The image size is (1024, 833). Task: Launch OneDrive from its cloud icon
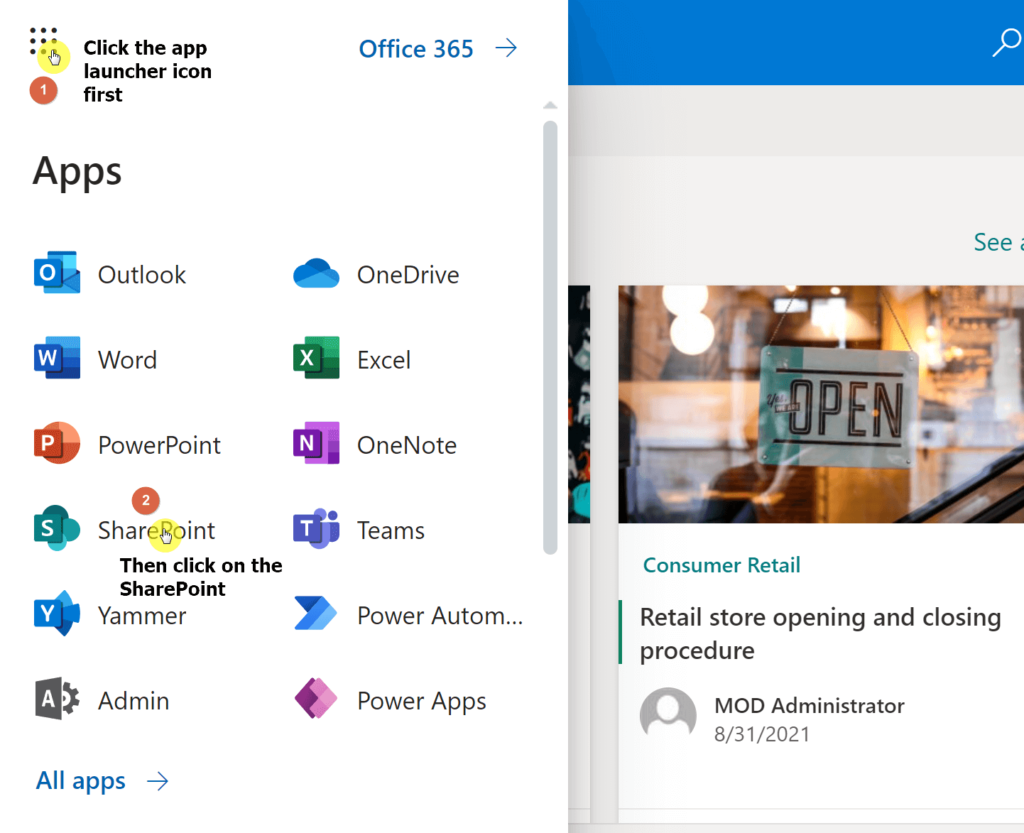[x=316, y=274]
